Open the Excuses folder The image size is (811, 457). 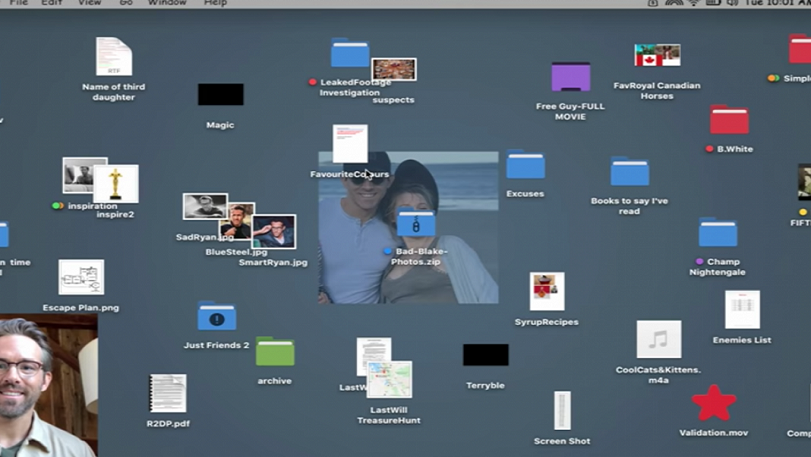point(525,164)
